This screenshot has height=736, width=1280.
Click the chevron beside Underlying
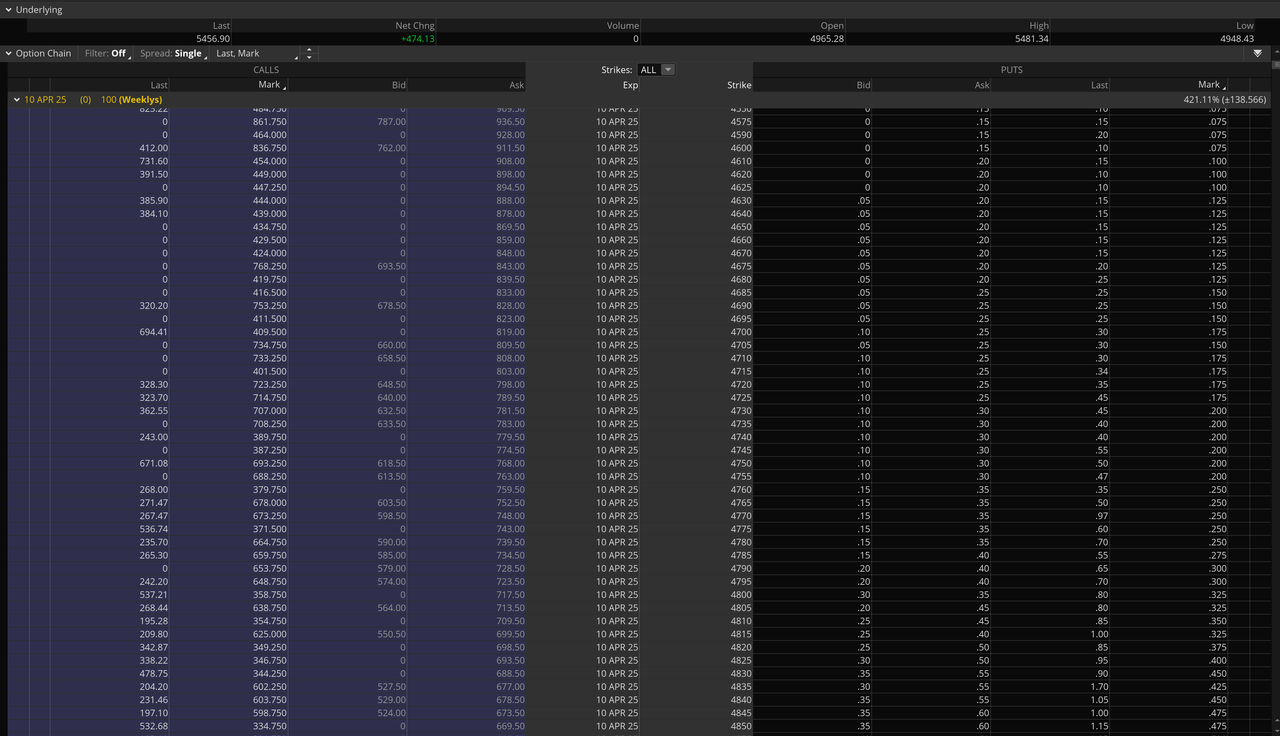9,9
